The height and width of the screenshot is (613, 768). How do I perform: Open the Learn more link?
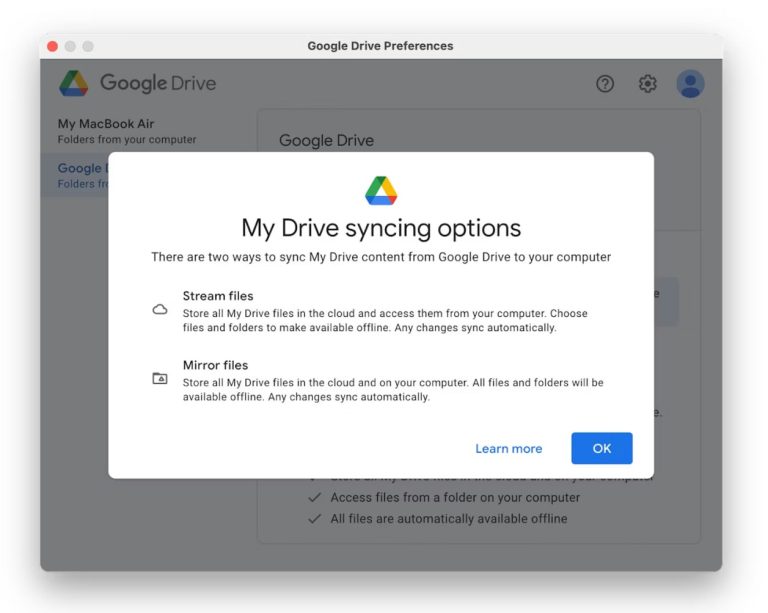[x=508, y=449]
